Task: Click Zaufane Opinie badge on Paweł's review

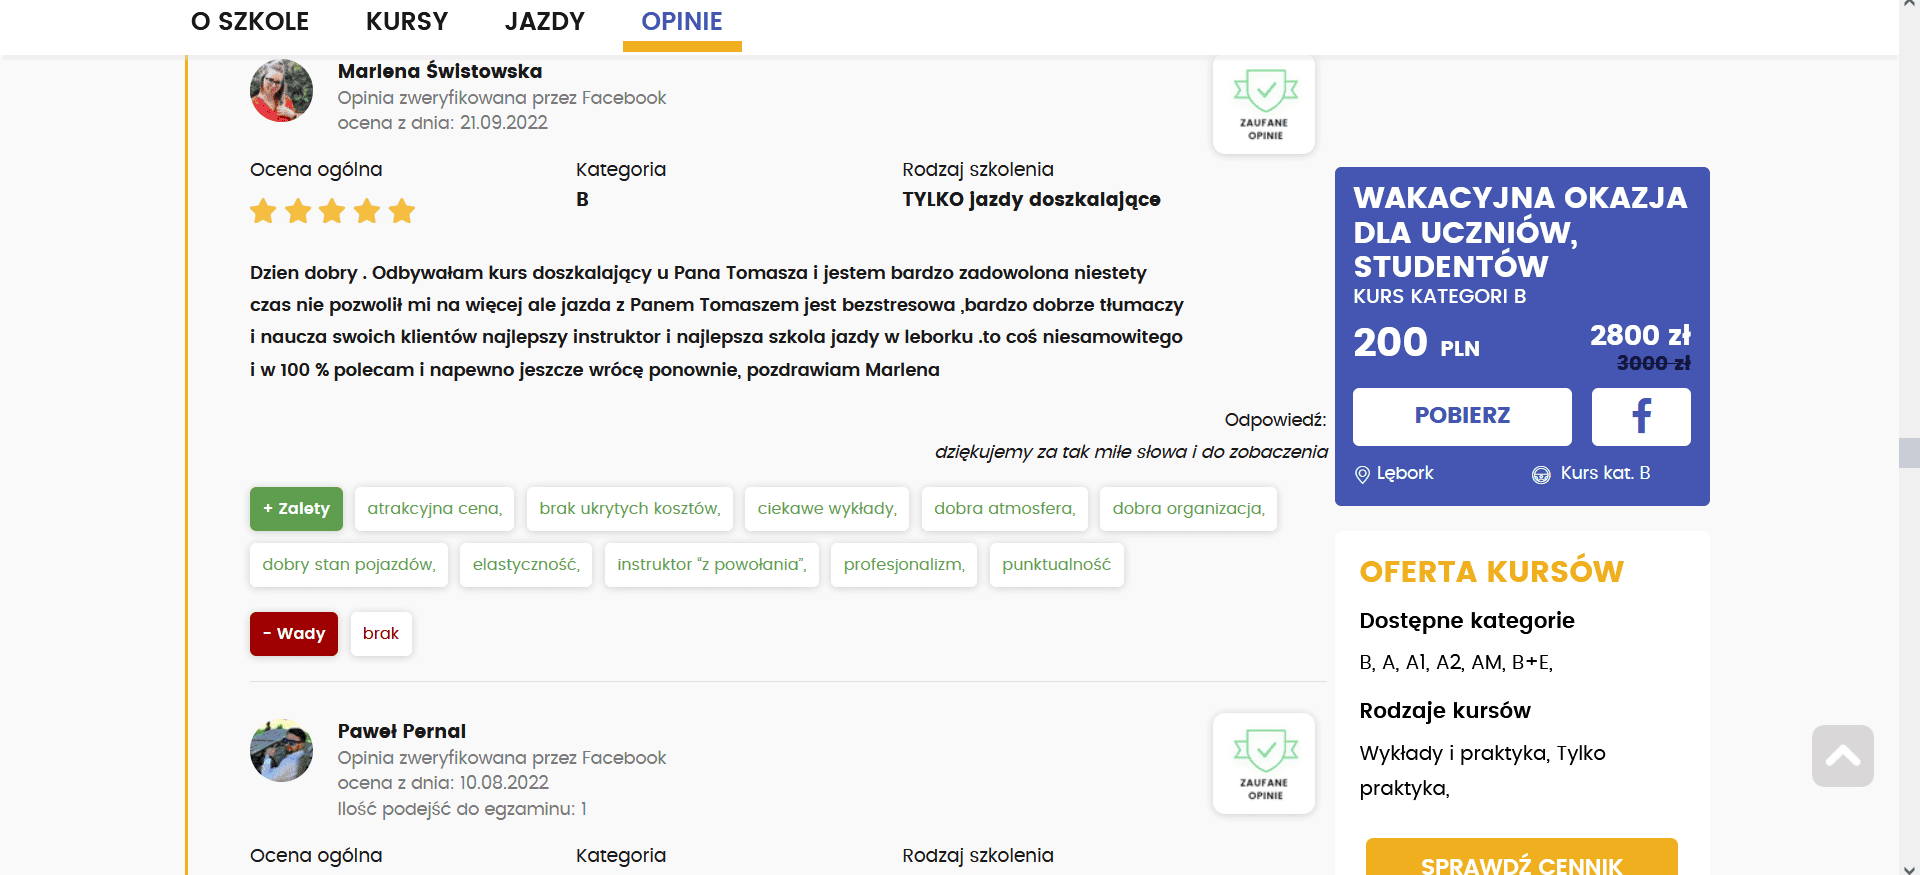Action: pyautogui.click(x=1264, y=764)
